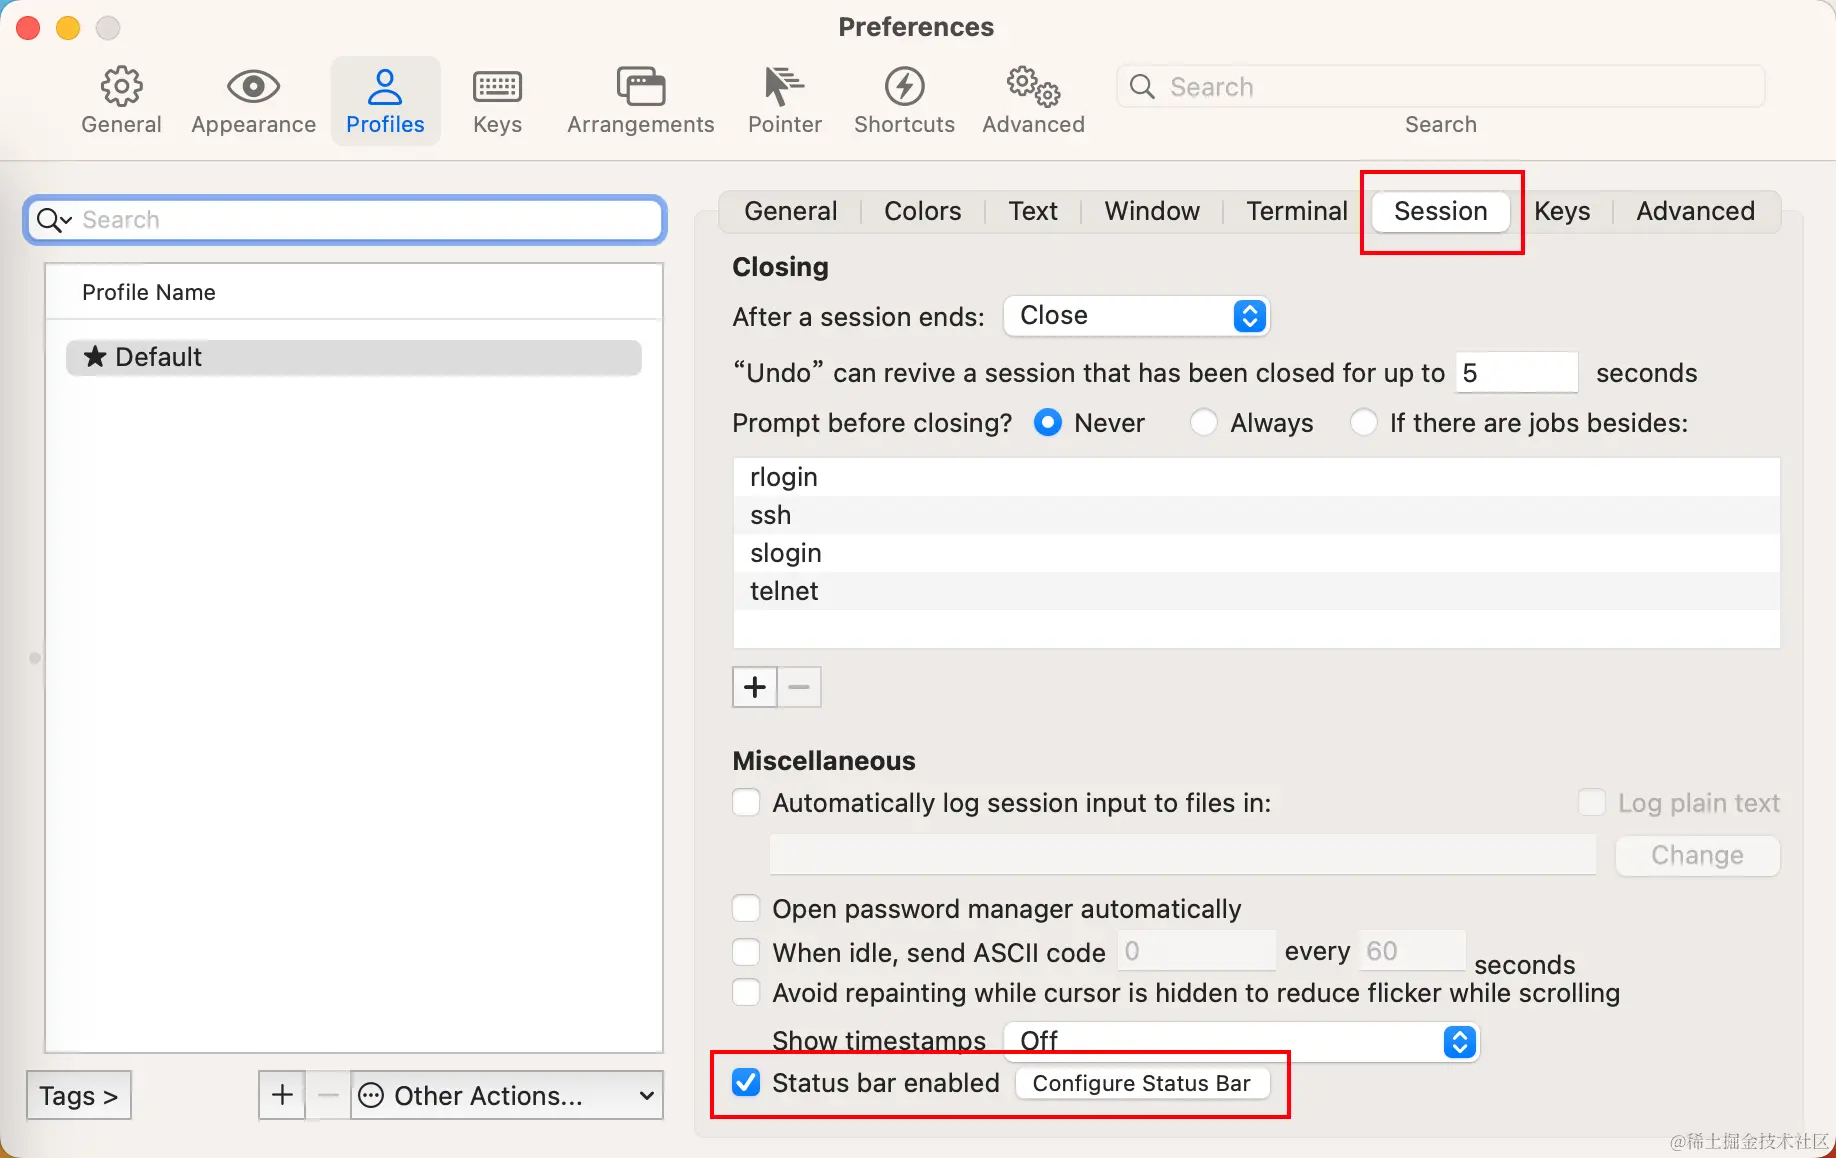Switch to the profile Keys tab
The height and width of the screenshot is (1158, 1836).
pyautogui.click(x=1562, y=211)
